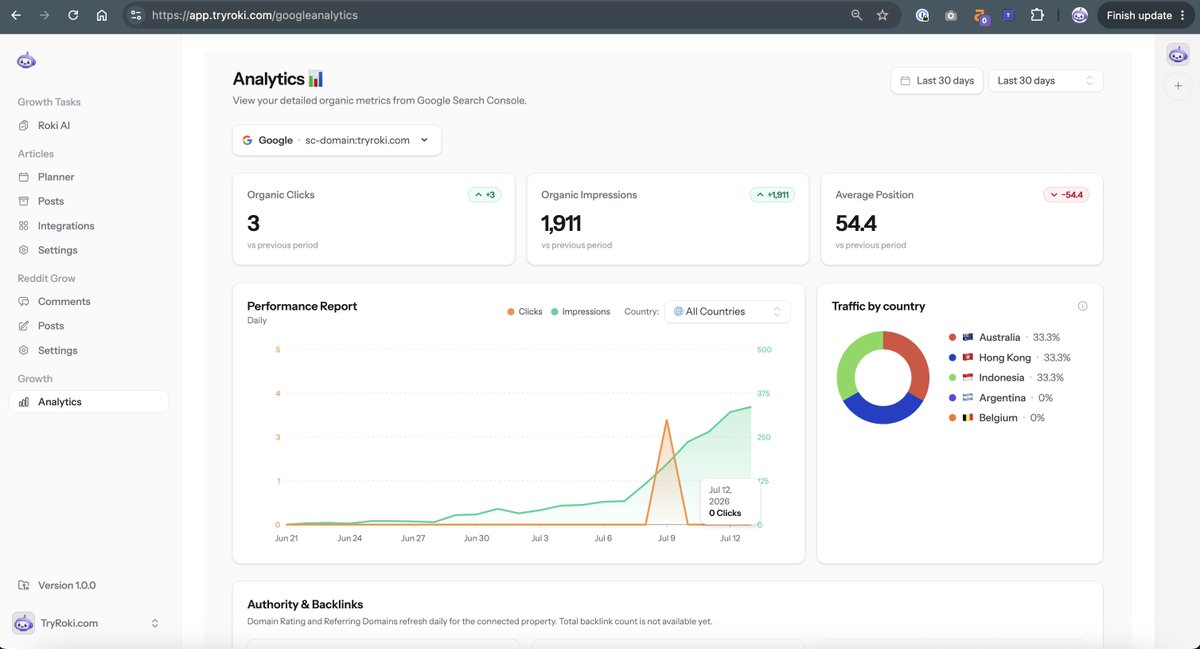Open Posts under Reddit Grow
The width and height of the screenshot is (1200, 649).
tap(89, 326)
